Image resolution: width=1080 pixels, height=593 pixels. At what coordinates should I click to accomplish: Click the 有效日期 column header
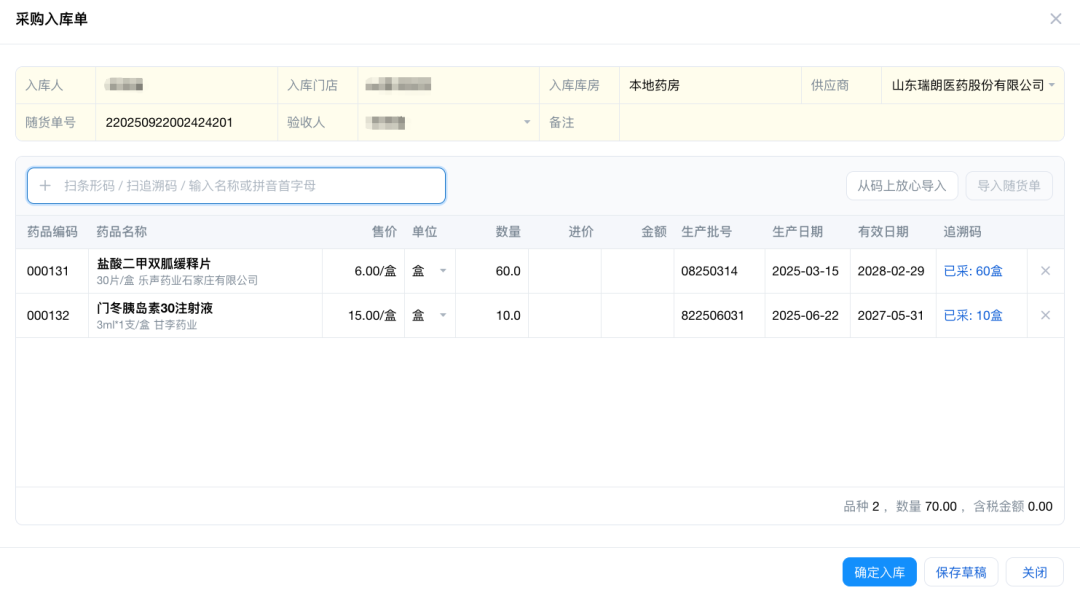[x=883, y=232]
